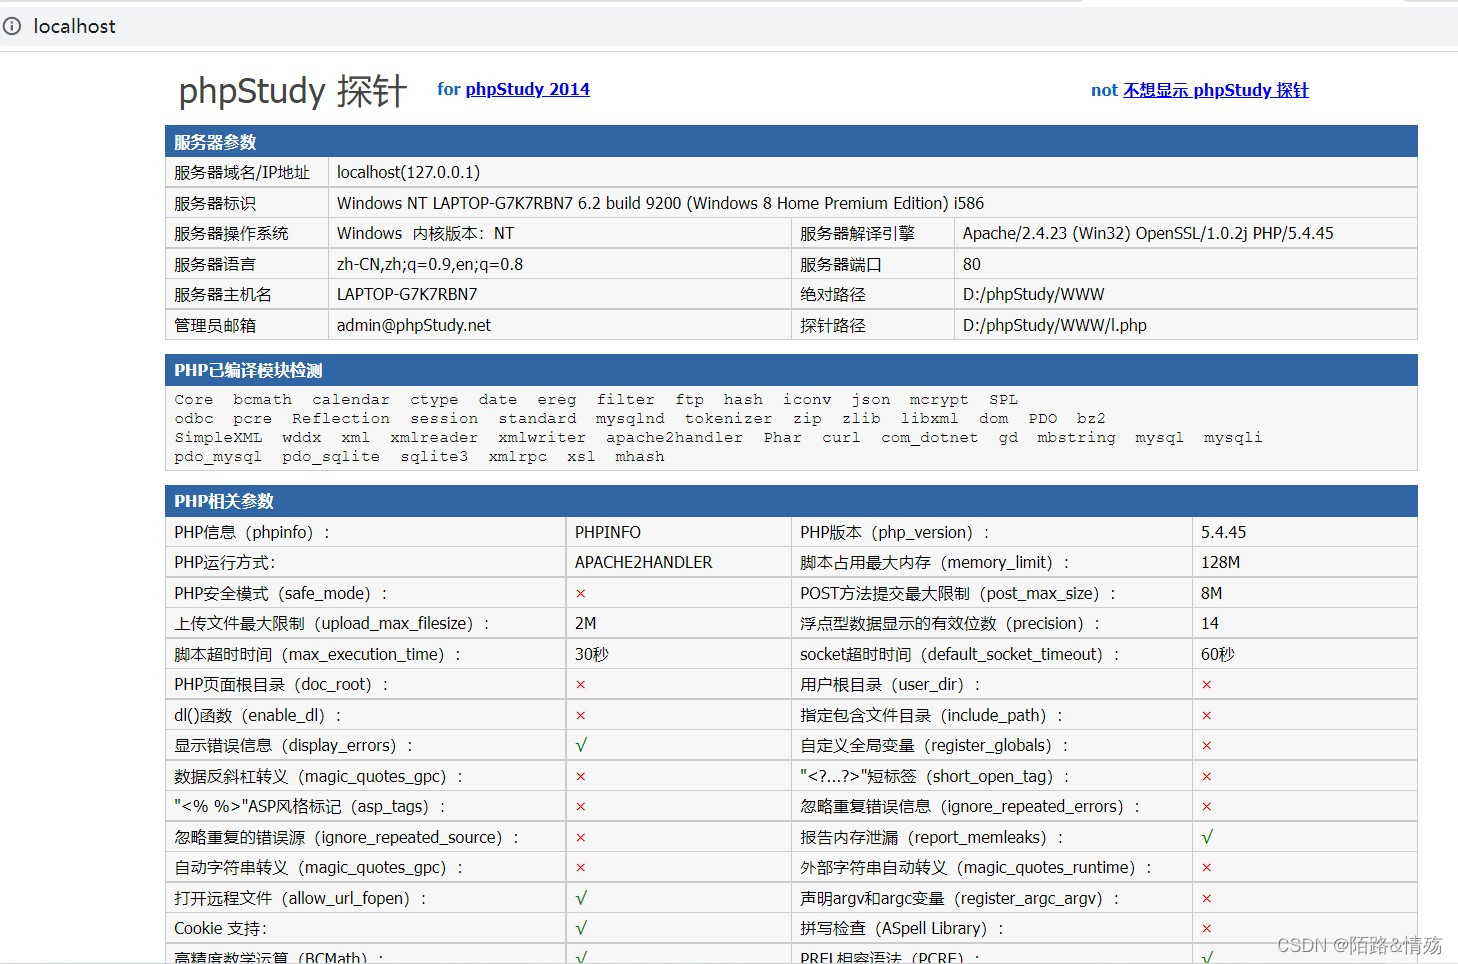Screen dimensions: 1458x964
Task: Click the memory_limit value 128M
Action: pos(1220,563)
